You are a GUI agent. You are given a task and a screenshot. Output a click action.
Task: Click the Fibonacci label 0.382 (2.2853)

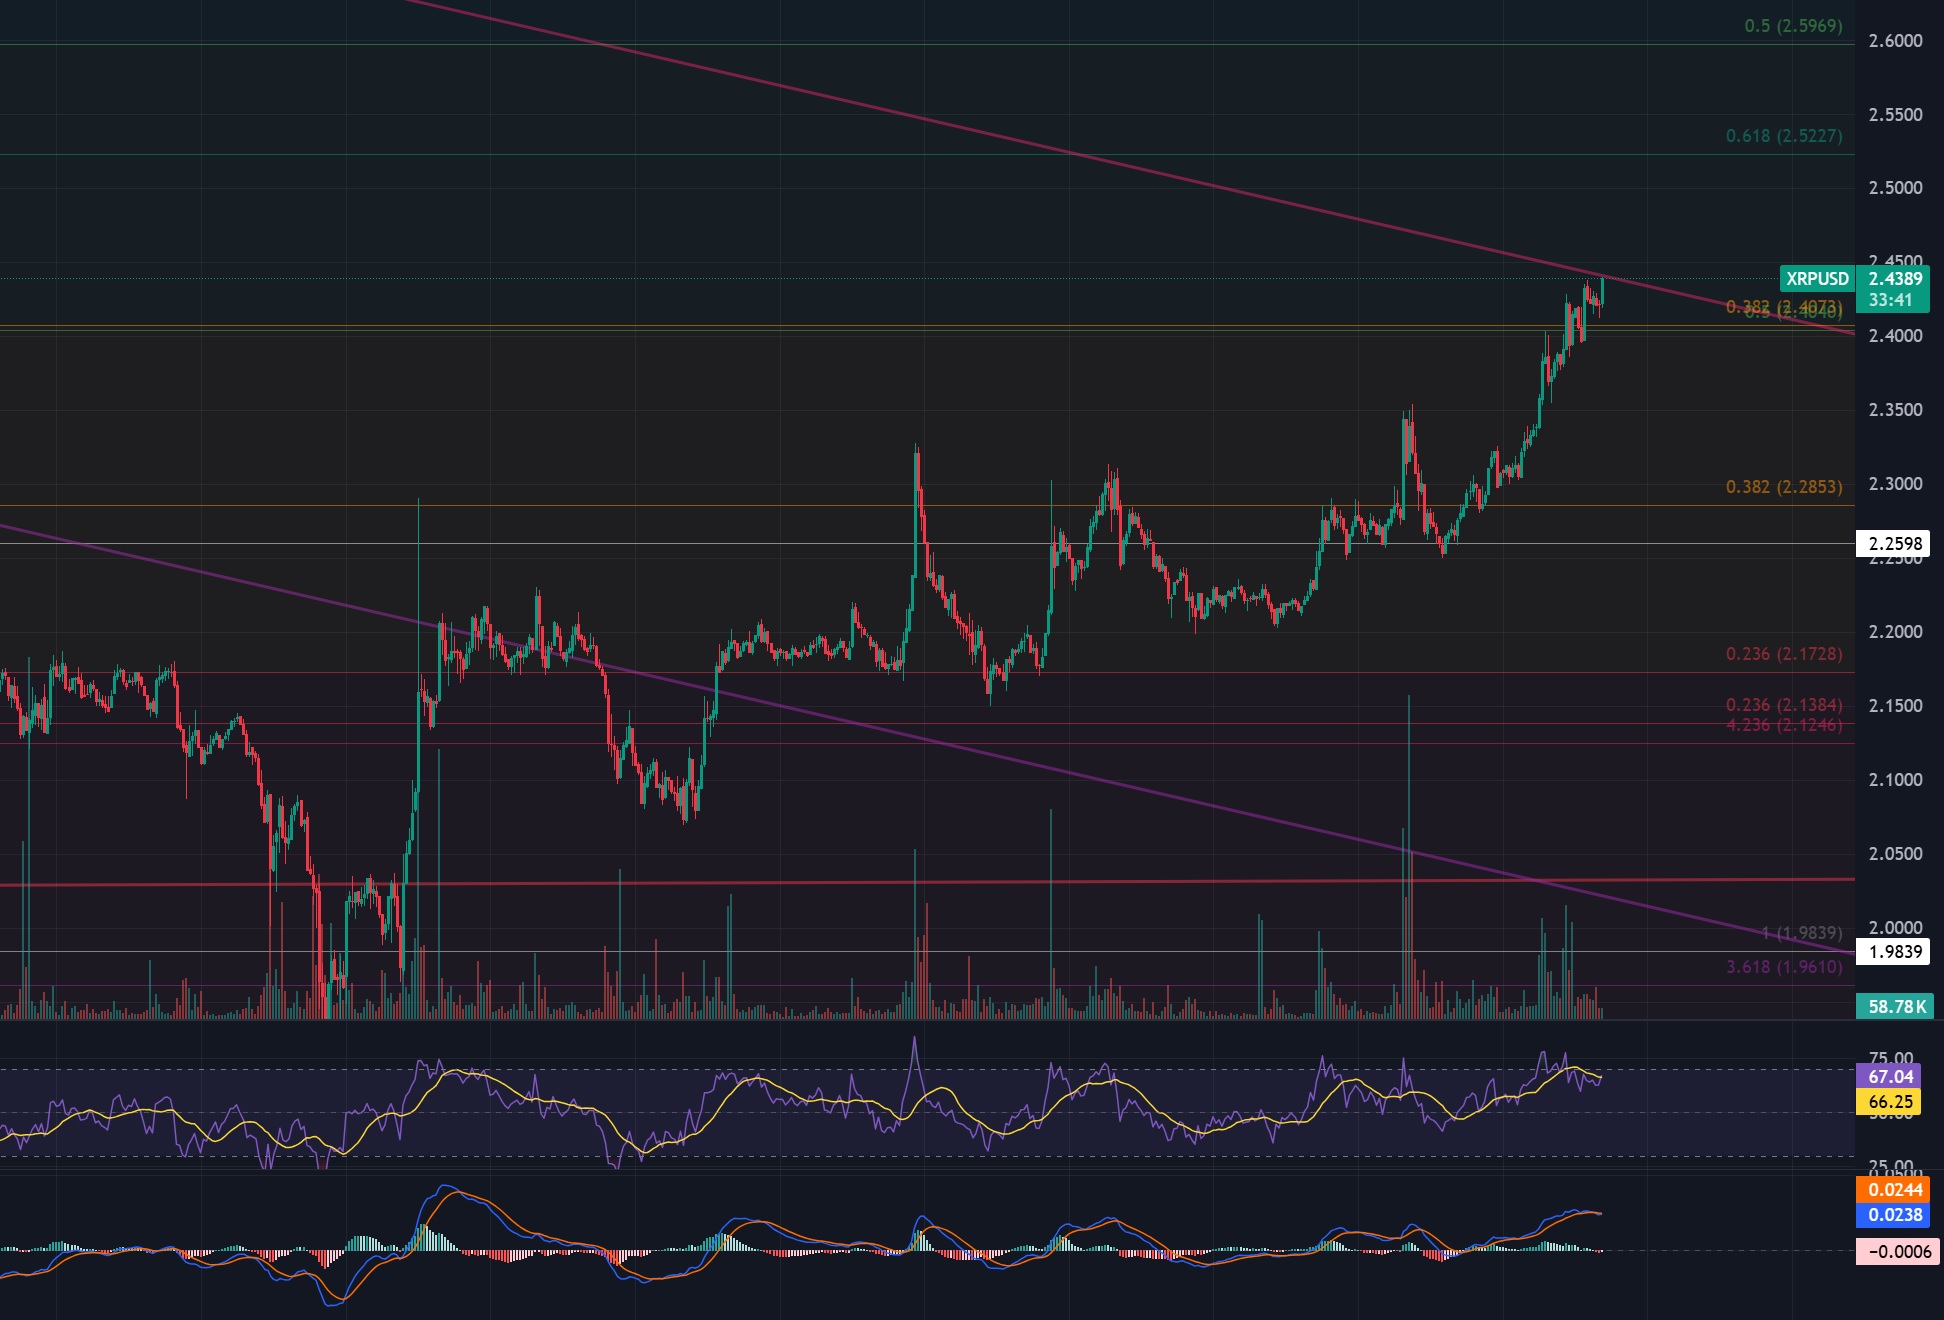[1784, 487]
